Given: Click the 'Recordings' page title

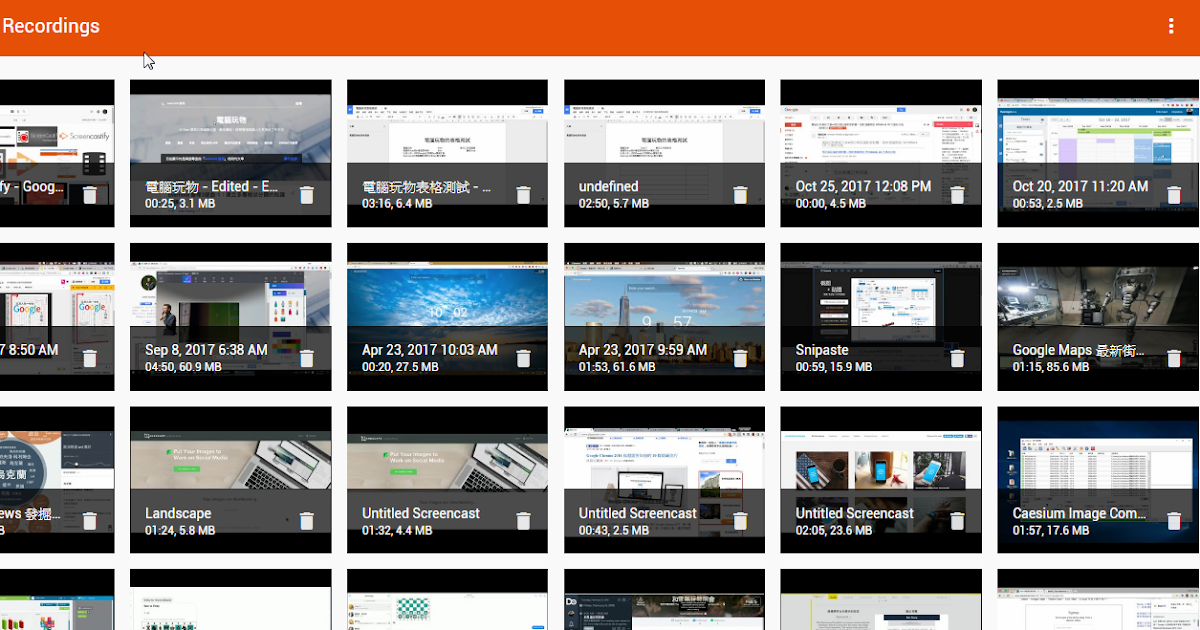Looking at the screenshot, I should (x=51, y=26).
